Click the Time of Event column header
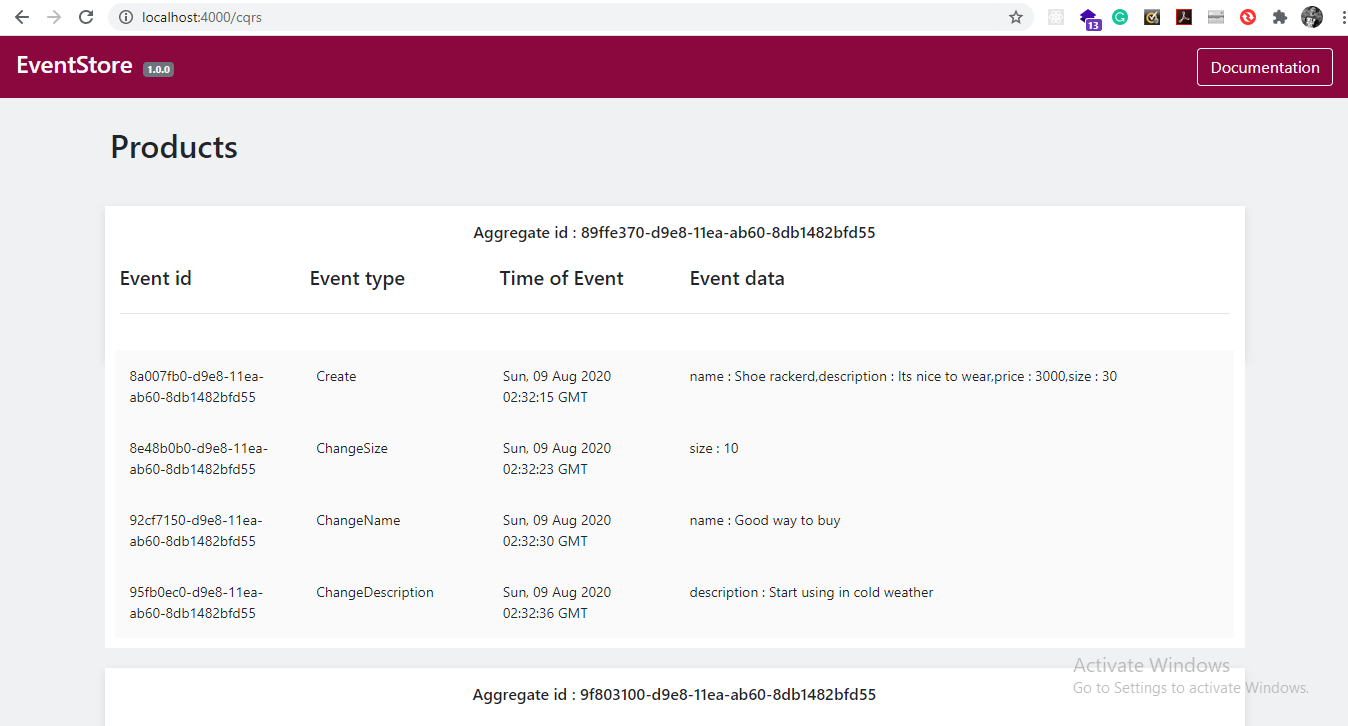This screenshot has width=1348, height=726. click(x=561, y=279)
